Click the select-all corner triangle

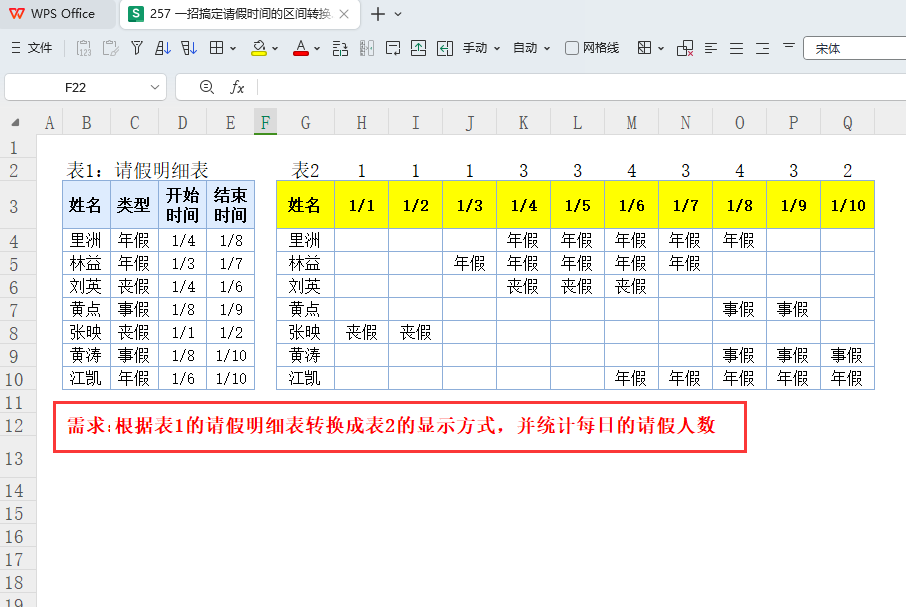tap(16, 122)
